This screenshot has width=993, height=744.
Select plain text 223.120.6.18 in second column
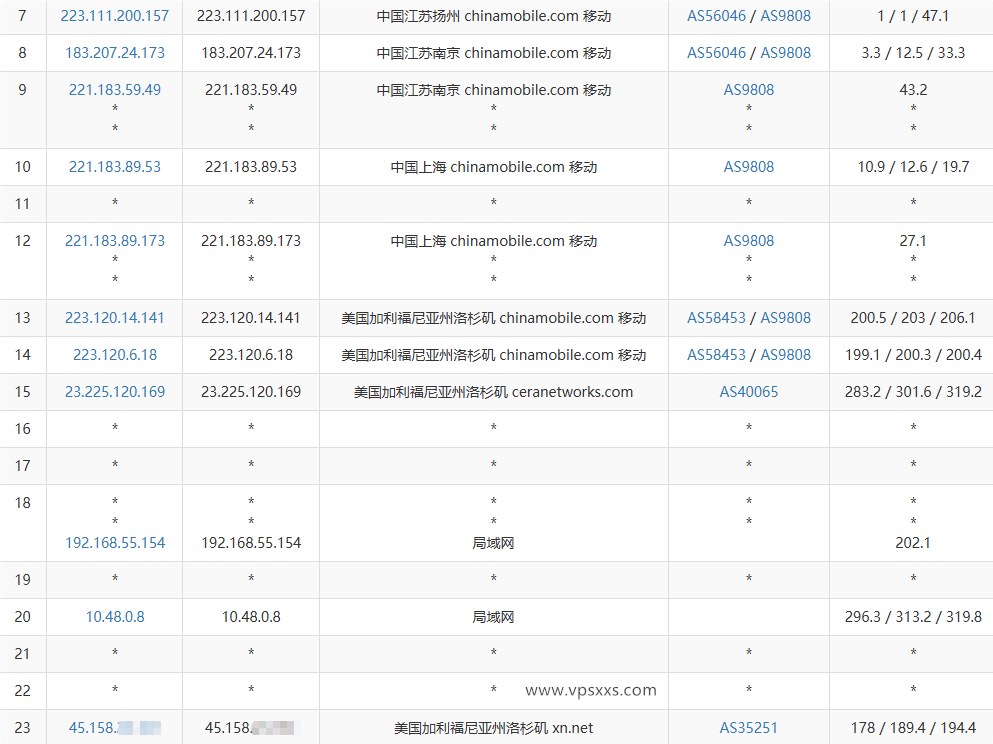point(251,355)
